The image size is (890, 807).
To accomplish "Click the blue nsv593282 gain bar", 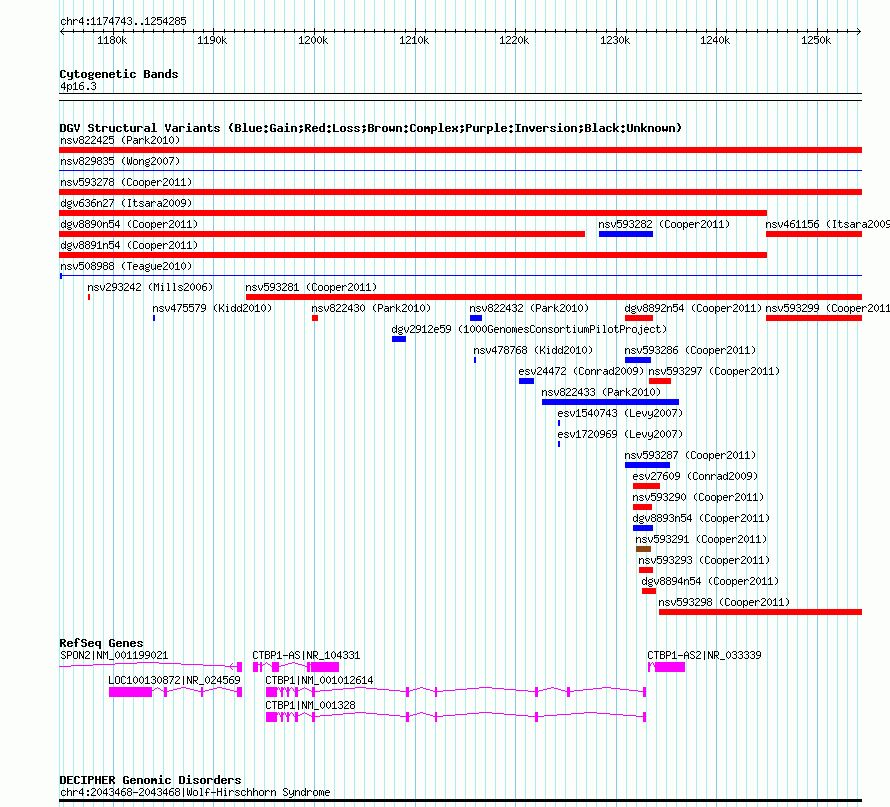I will click(626, 234).
